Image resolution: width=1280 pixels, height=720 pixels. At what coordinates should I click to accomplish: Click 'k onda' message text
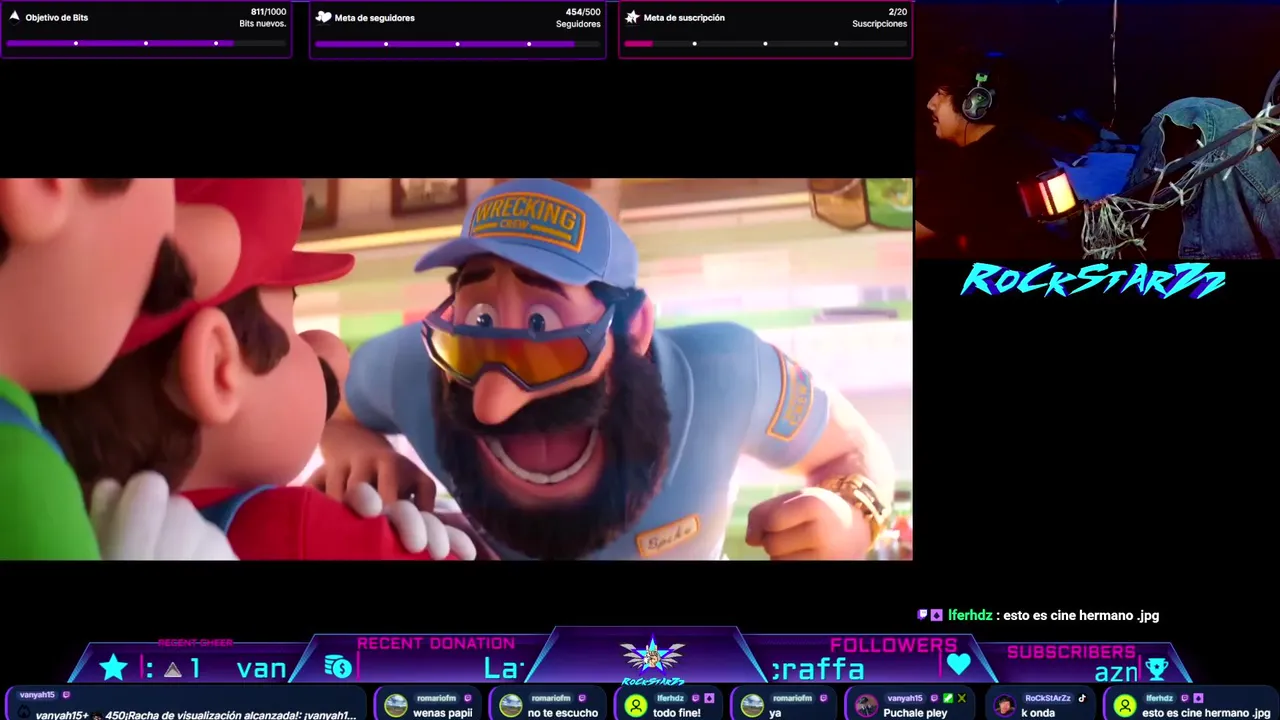coord(1038,713)
